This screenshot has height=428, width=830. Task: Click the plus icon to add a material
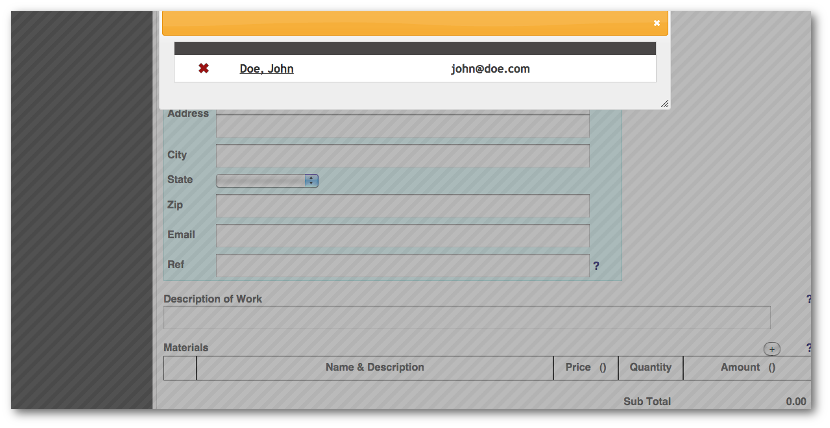(771, 349)
